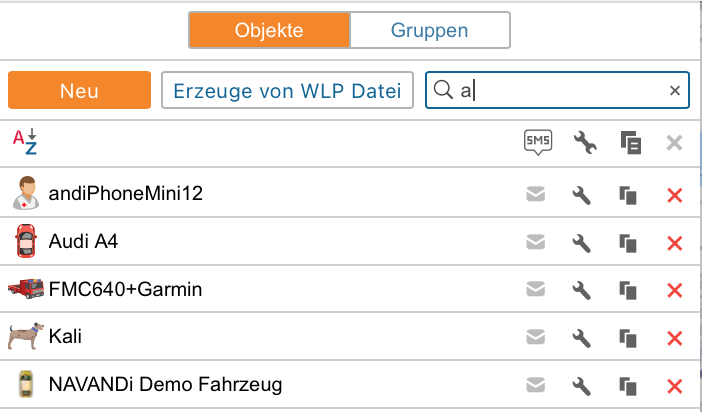The height and width of the screenshot is (412, 702).
Task: Duplicate the Kali object
Action: tap(629, 339)
